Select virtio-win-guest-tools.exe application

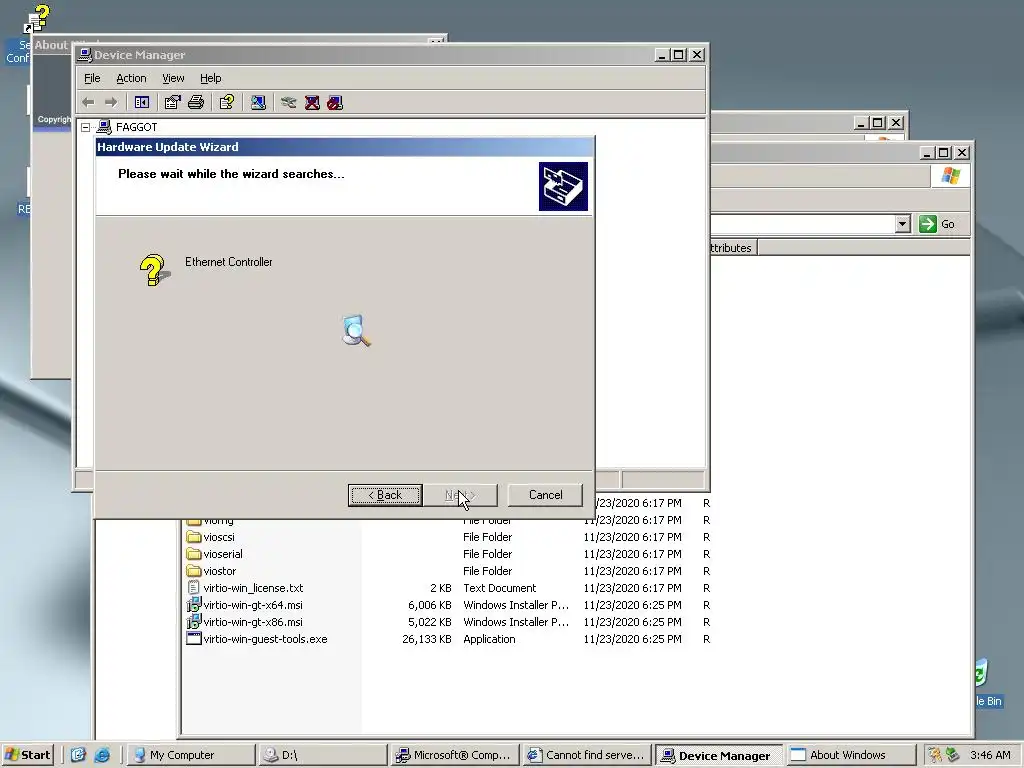click(265, 639)
